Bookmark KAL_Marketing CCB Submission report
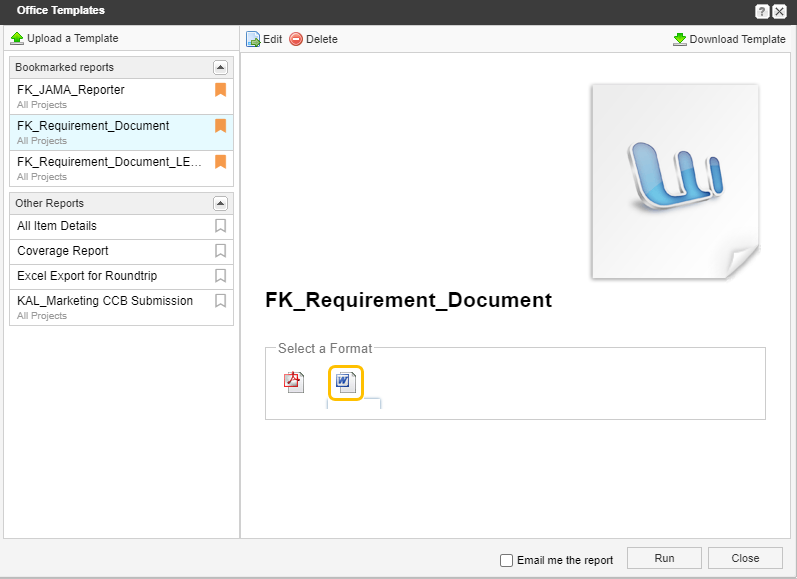Screen dimensions: 797x579 click(x=220, y=300)
